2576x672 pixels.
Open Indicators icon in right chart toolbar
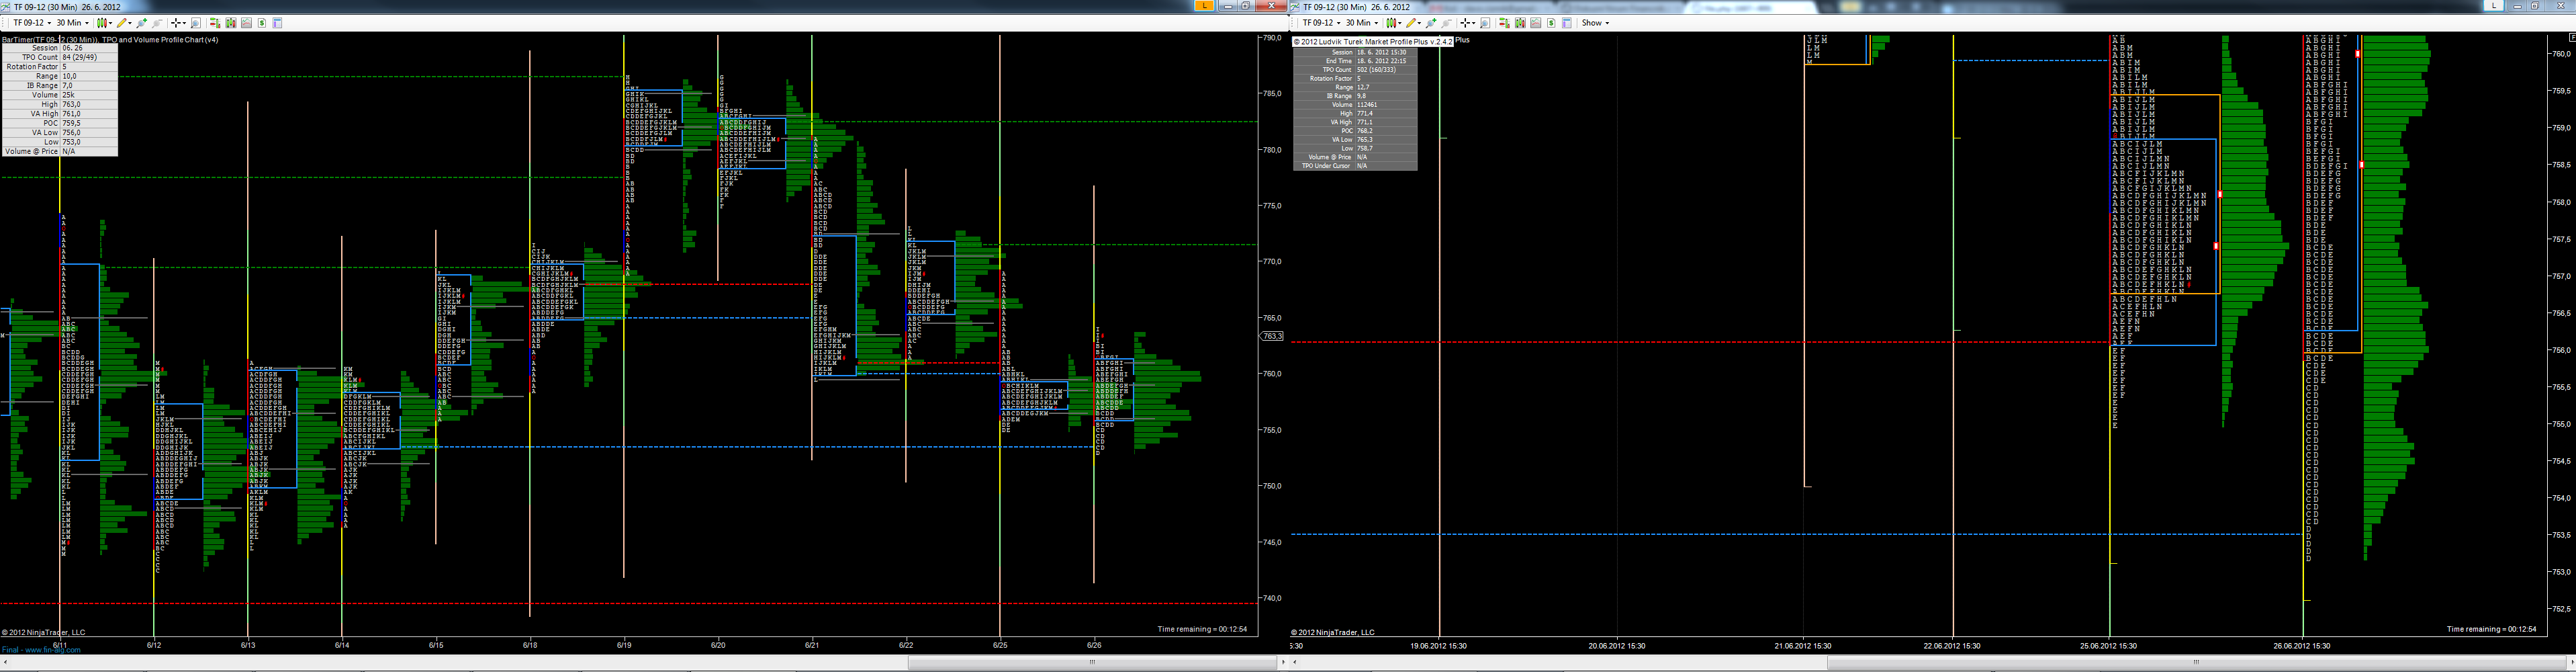point(1535,23)
